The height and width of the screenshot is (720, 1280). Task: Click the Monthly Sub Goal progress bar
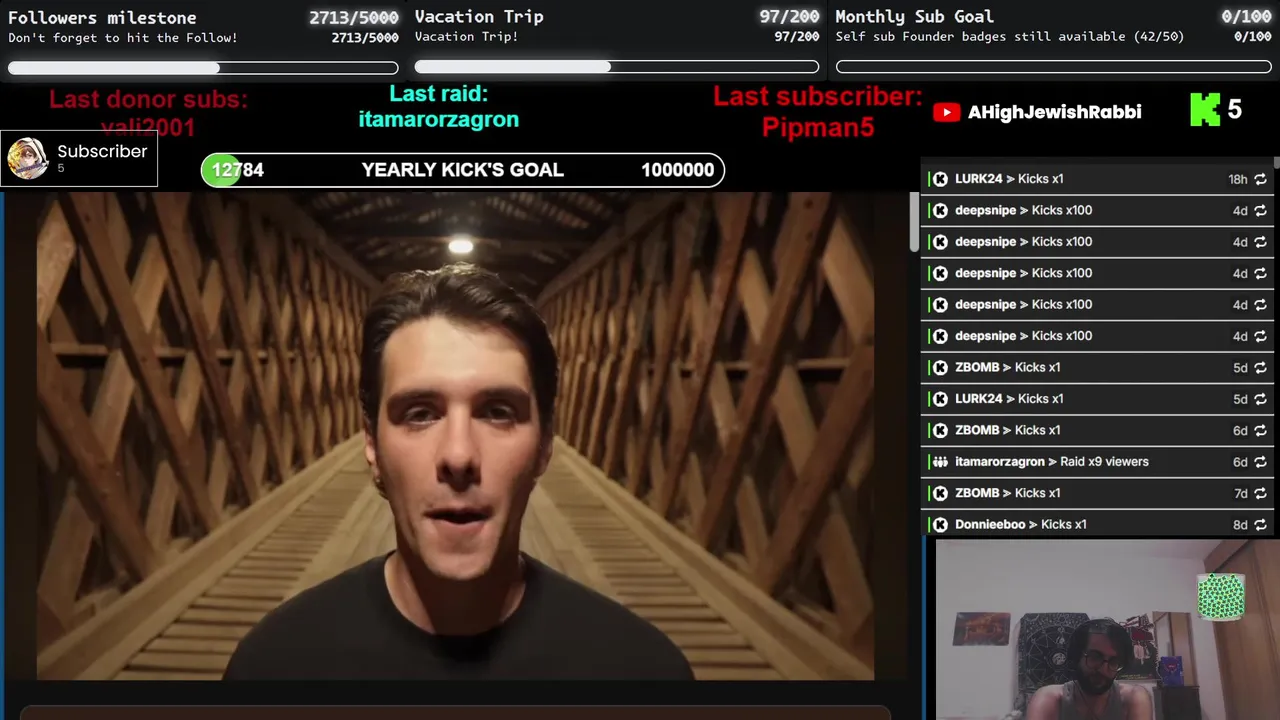point(1054,67)
